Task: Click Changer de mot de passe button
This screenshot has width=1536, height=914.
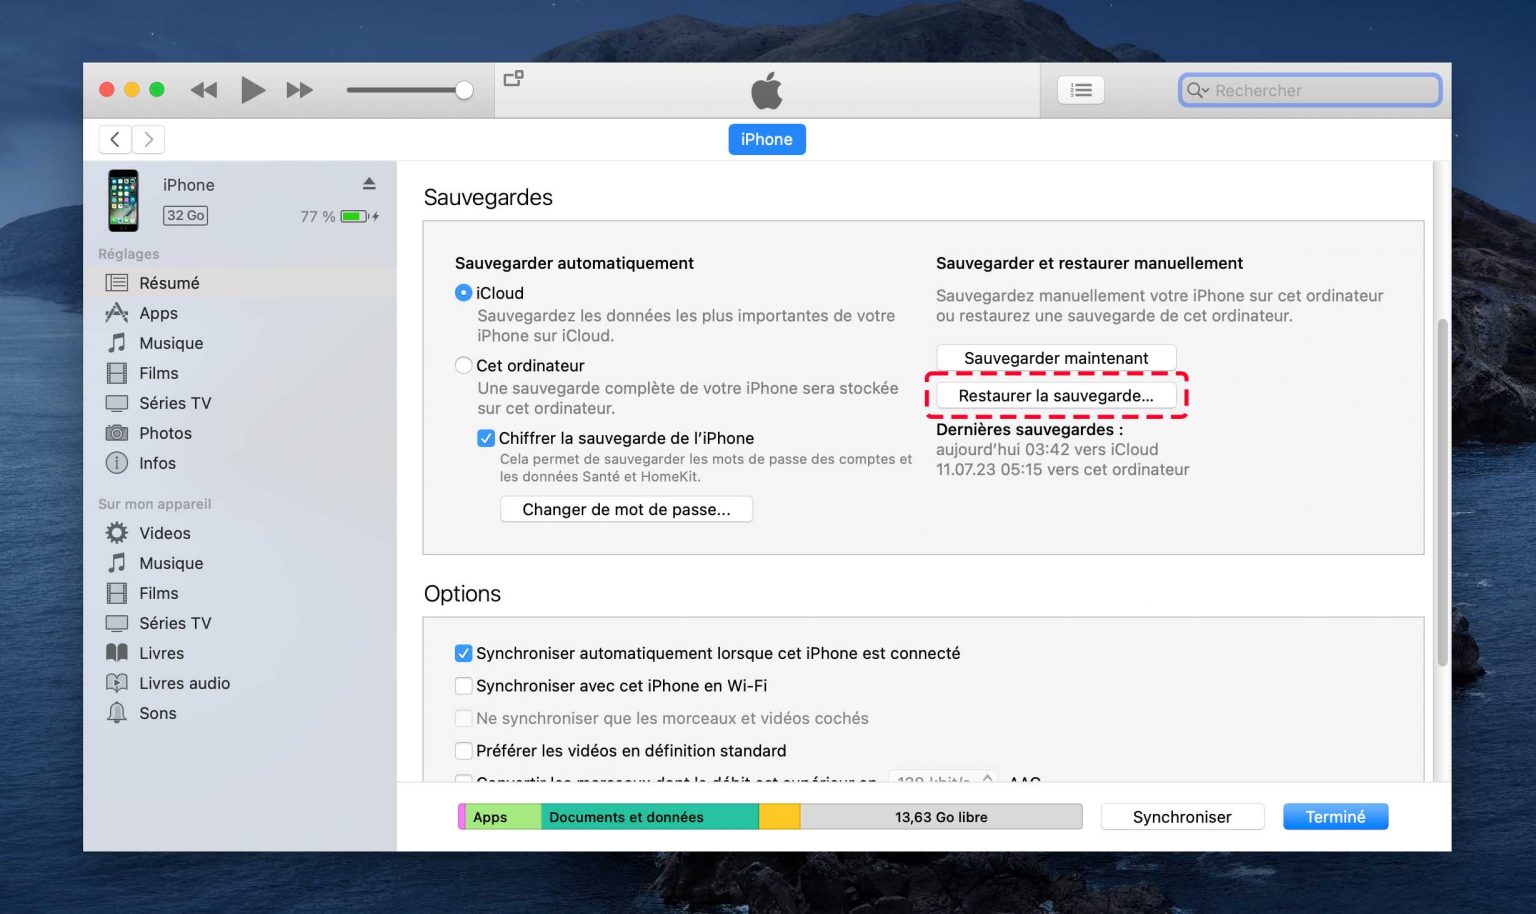Action: [x=626, y=509]
